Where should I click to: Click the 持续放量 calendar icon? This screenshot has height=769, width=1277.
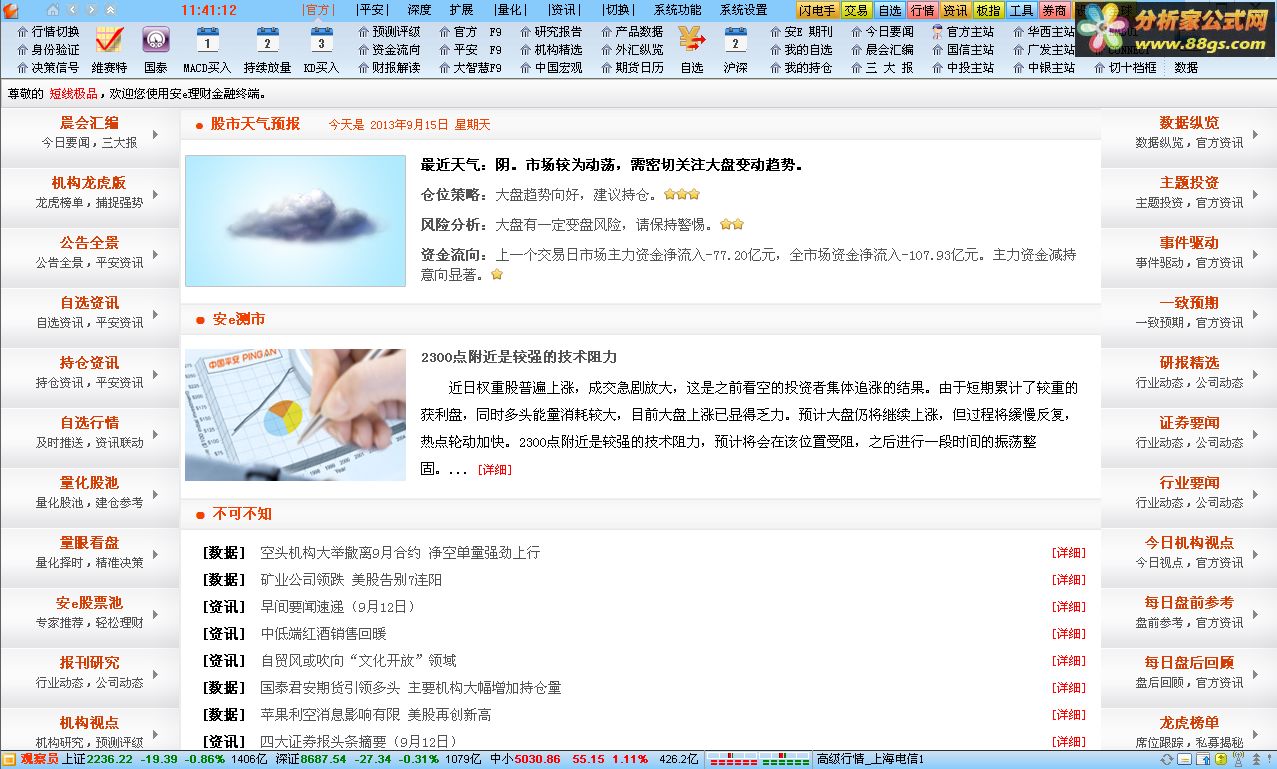(x=267, y=41)
